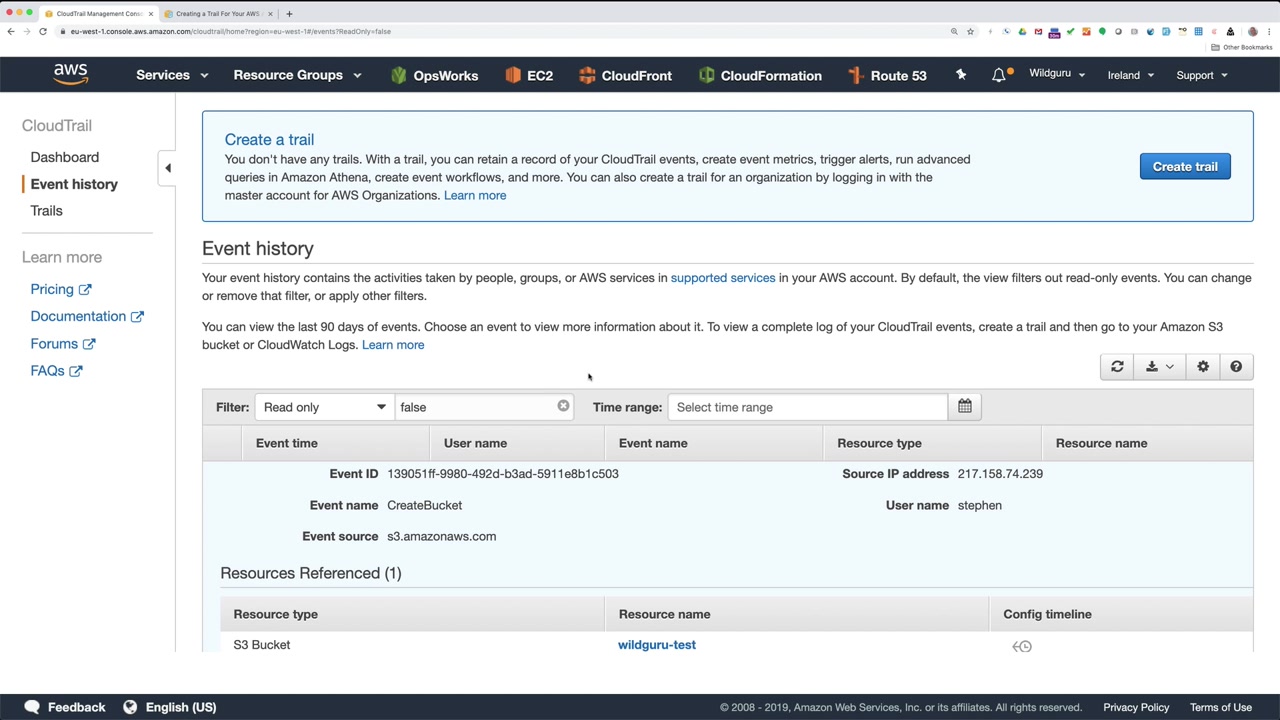Image resolution: width=1280 pixels, height=720 pixels.
Task: Clear the filter value
Action: coord(563,406)
